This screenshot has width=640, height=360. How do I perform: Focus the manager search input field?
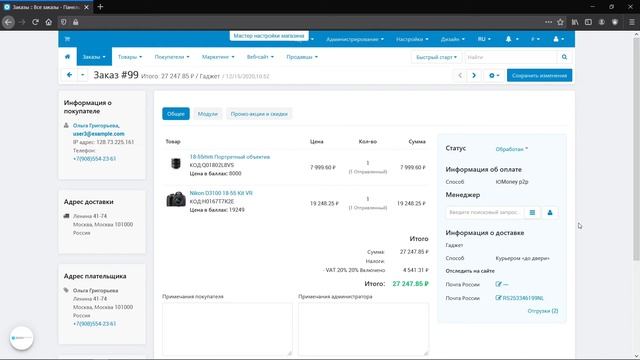484,212
